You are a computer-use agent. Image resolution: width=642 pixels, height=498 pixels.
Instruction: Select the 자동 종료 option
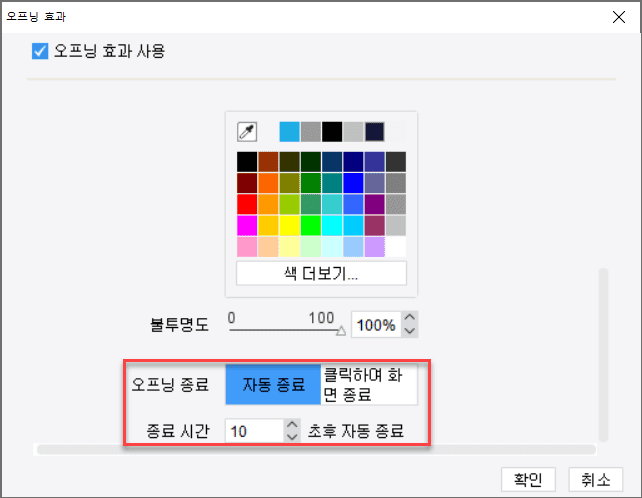(273, 385)
